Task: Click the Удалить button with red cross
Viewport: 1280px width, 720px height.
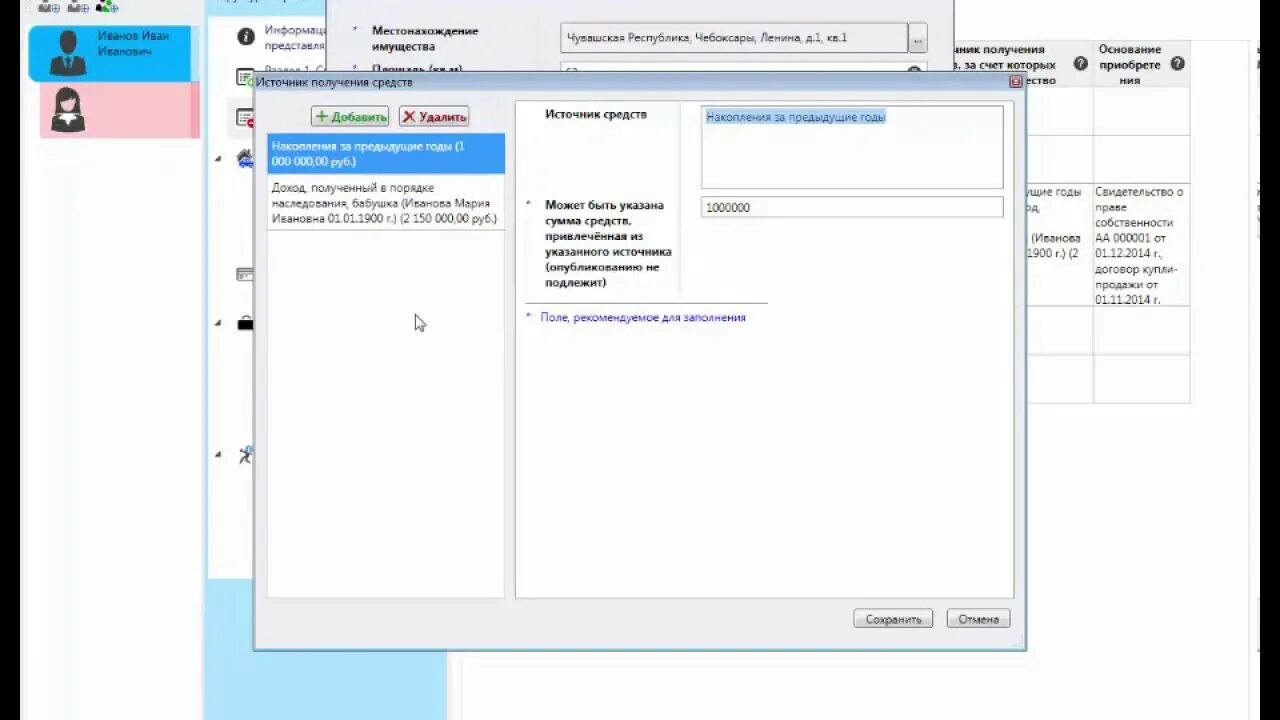Action: [434, 116]
